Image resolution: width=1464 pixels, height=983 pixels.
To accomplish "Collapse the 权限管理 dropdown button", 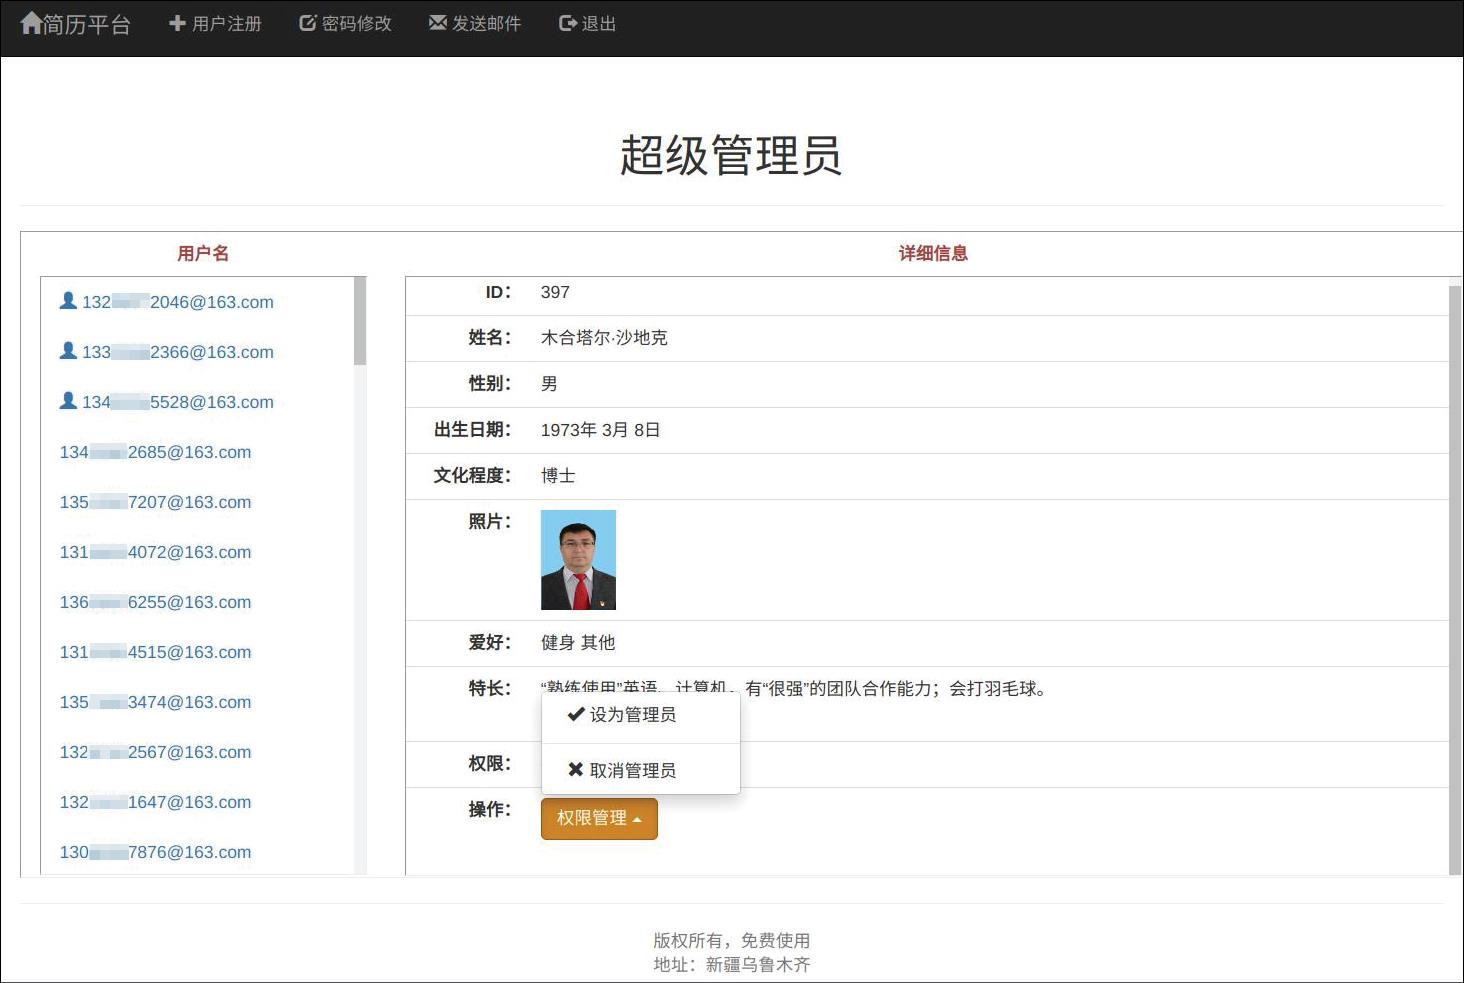I will pos(599,818).
